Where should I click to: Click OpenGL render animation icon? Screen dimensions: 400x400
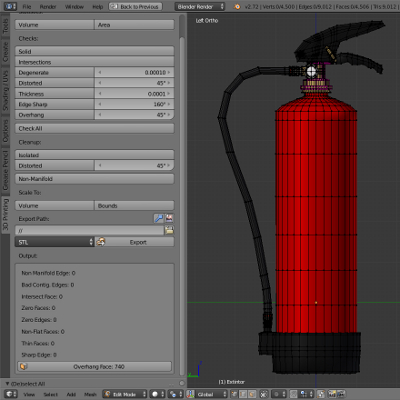click(x=341, y=394)
